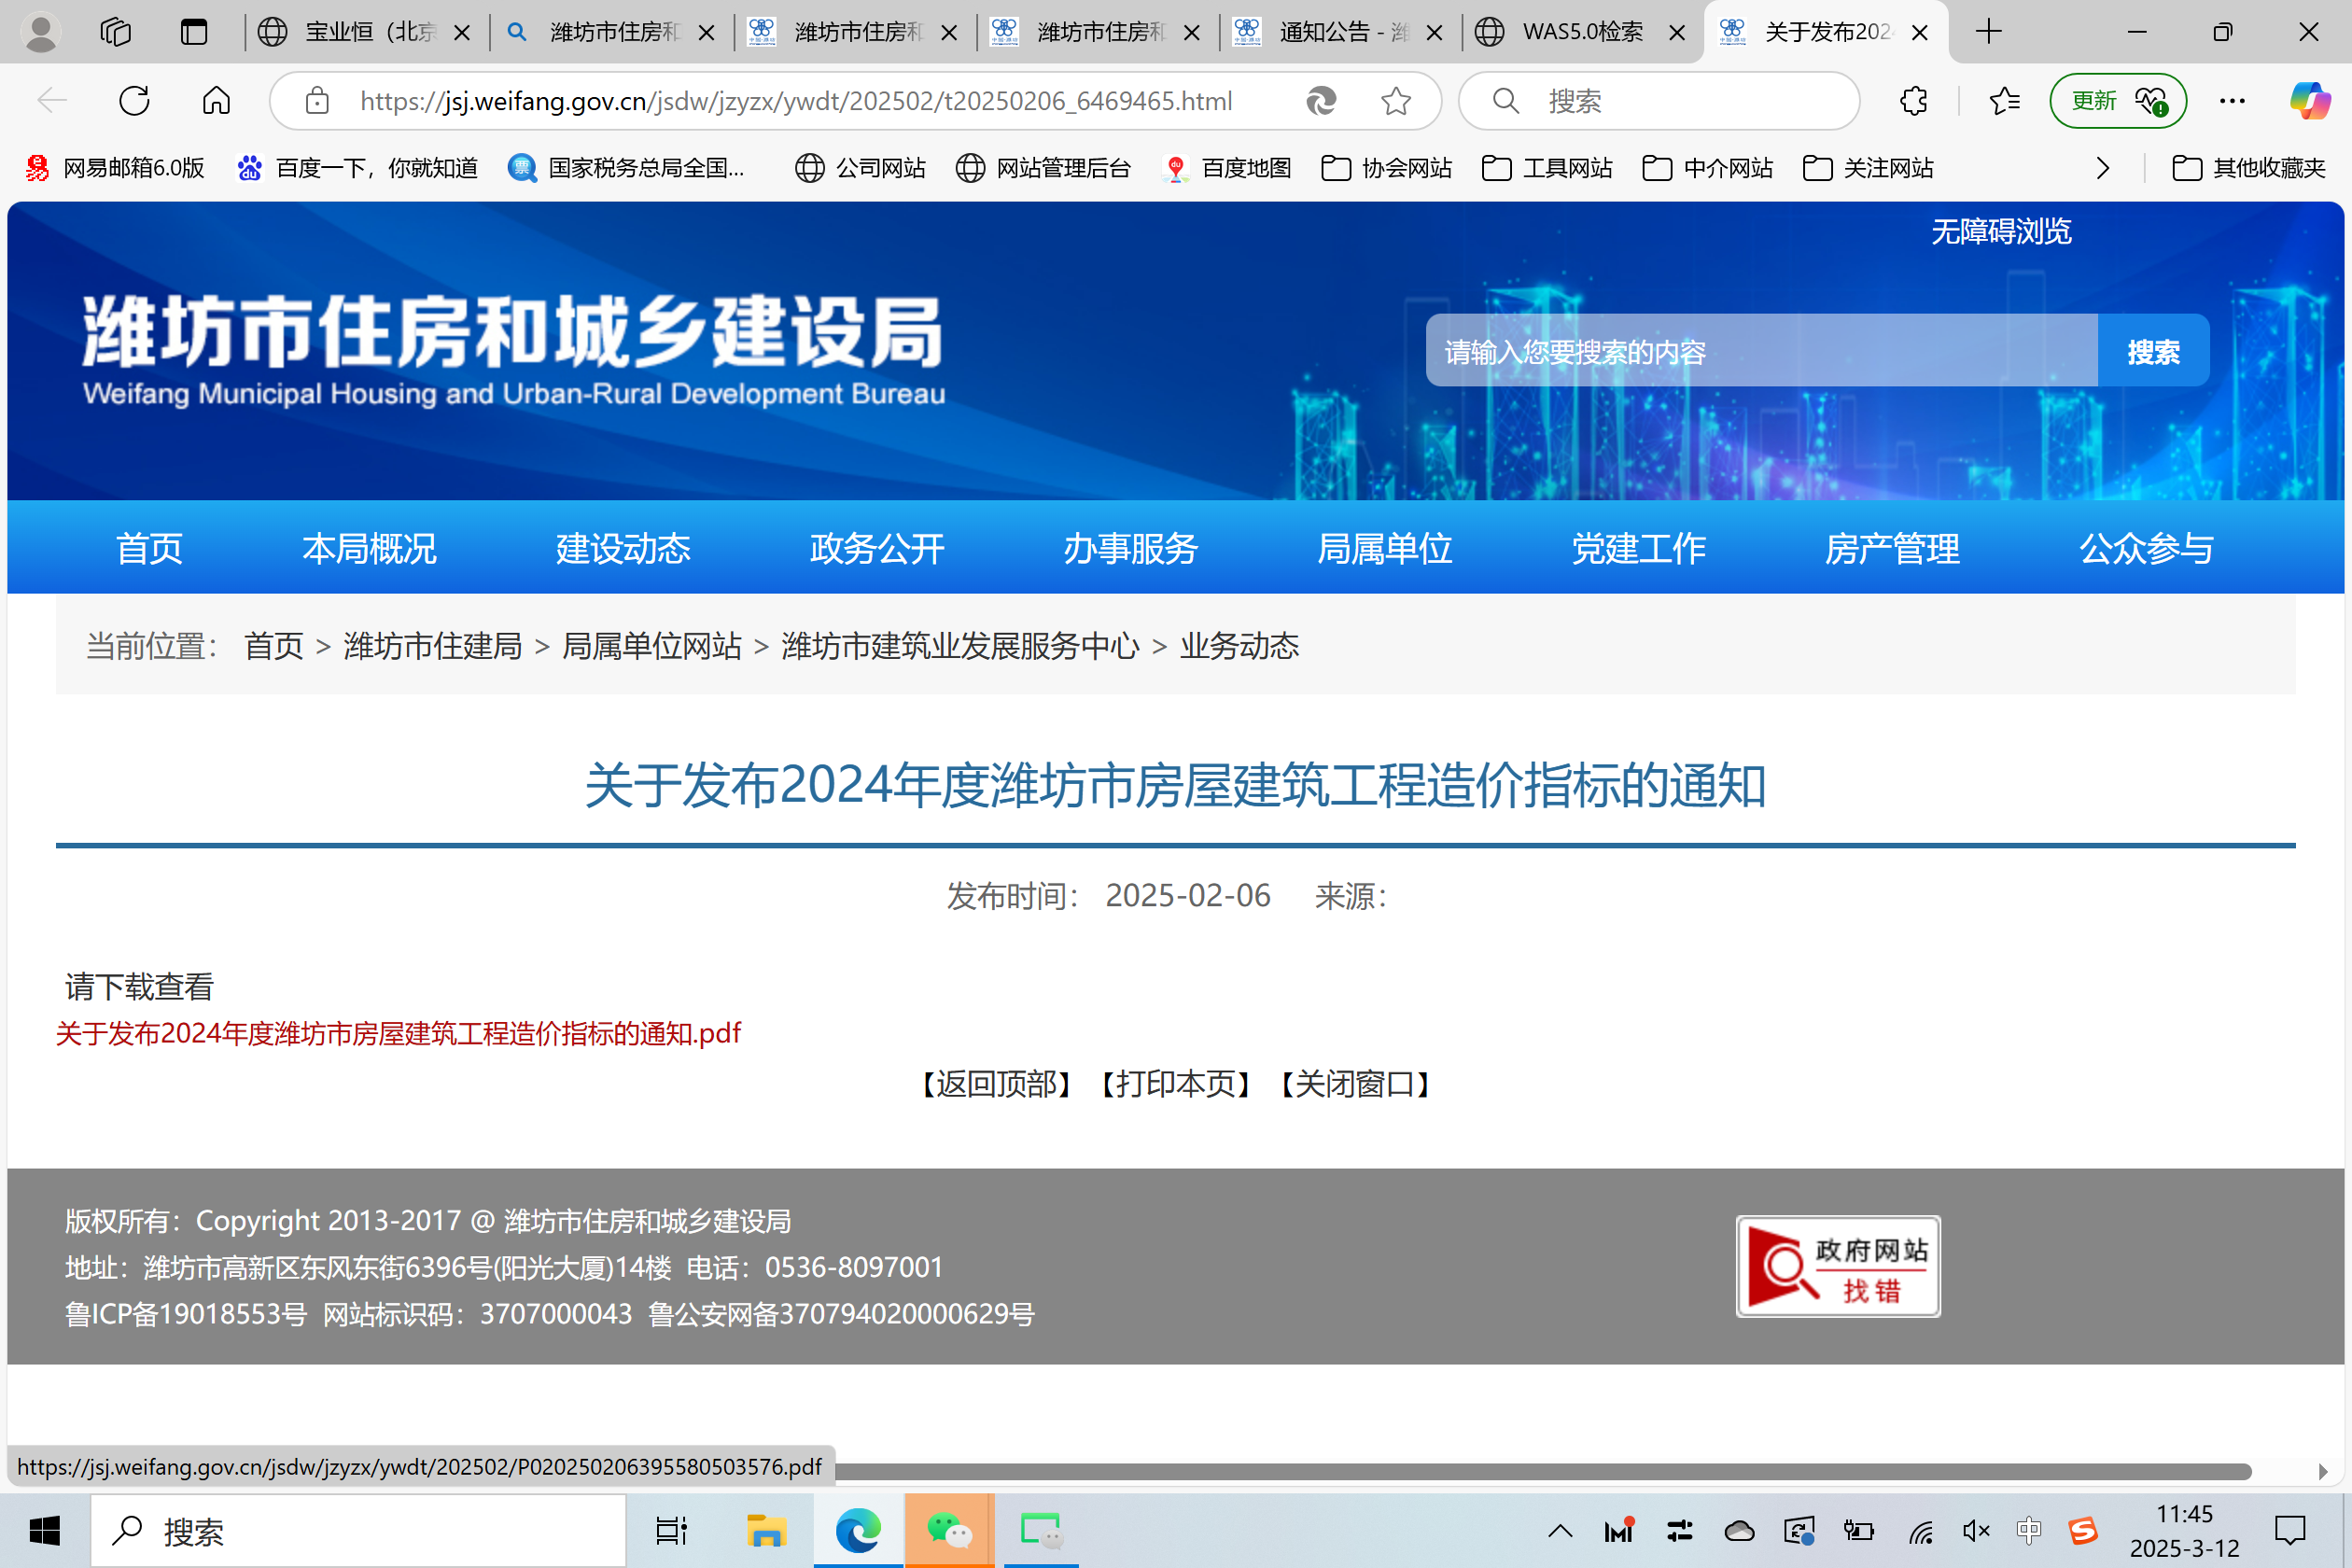
Task: Download the 造价指标的通知.pdf attachment link
Action: click(x=398, y=1033)
